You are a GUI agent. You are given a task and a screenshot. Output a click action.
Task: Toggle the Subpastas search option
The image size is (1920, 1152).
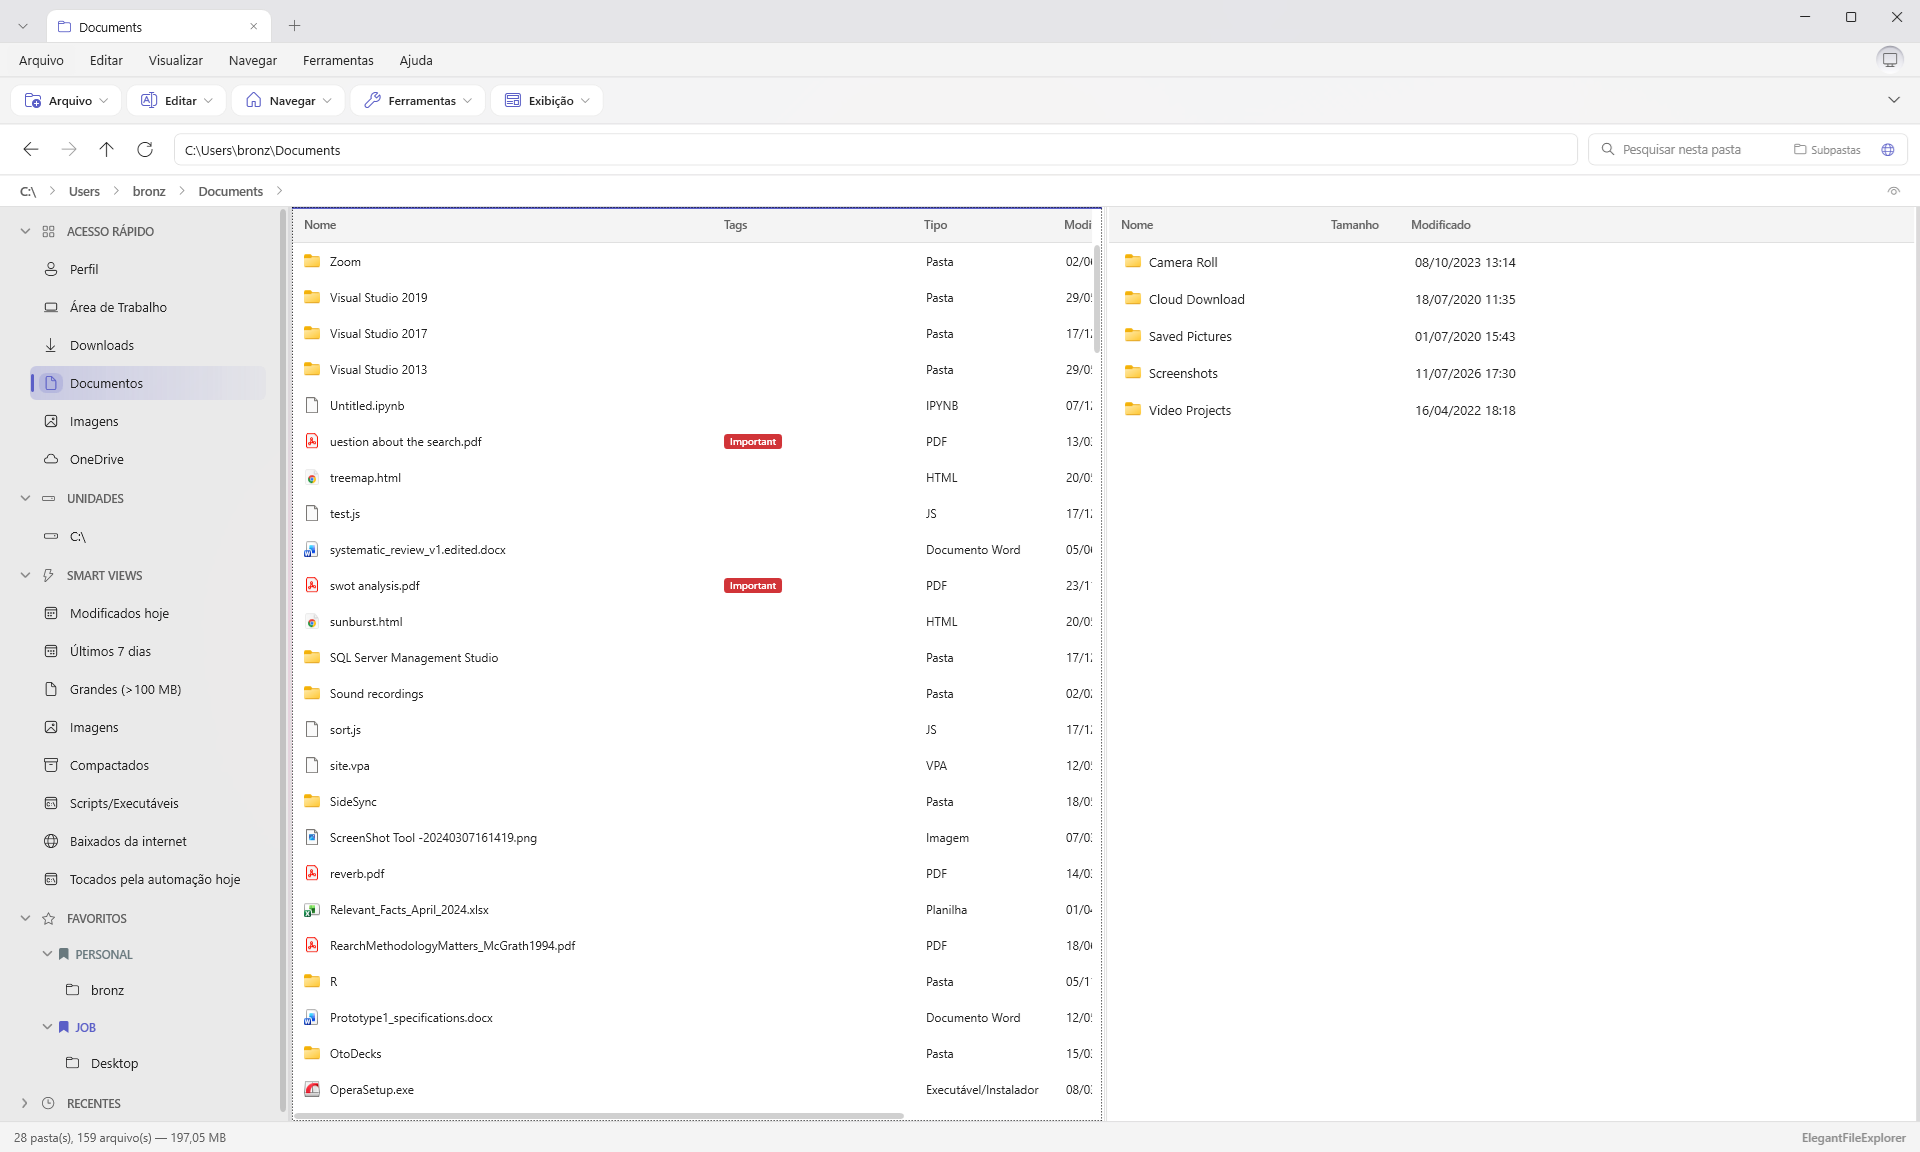click(1828, 149)
